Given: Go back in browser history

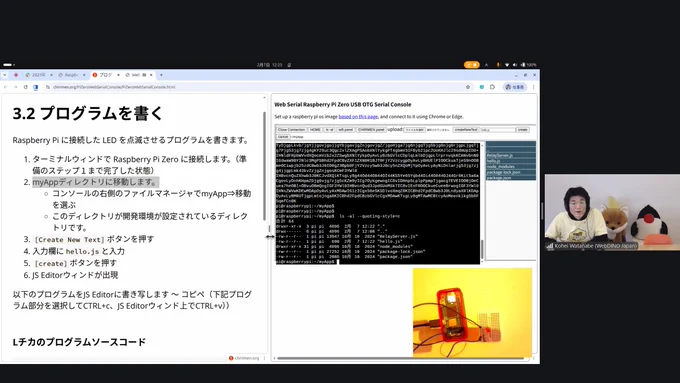Looking at the screenshot, I should (x=6, y=87).
